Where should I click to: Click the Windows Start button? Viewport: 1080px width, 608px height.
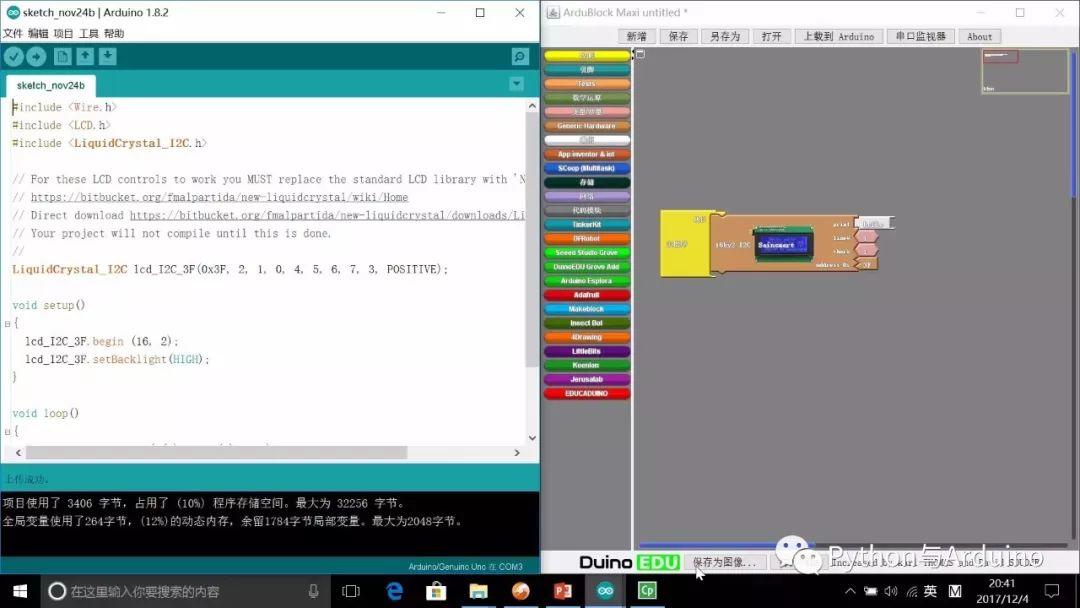pos(20,591)
